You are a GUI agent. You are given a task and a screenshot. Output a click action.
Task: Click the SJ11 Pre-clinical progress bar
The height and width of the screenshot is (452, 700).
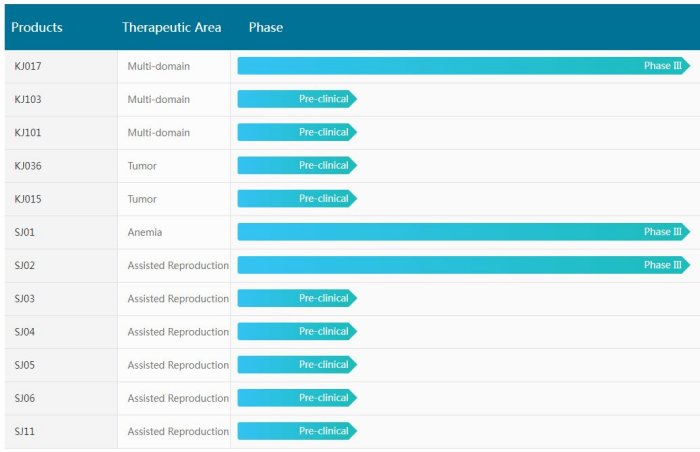coord(296,431)
